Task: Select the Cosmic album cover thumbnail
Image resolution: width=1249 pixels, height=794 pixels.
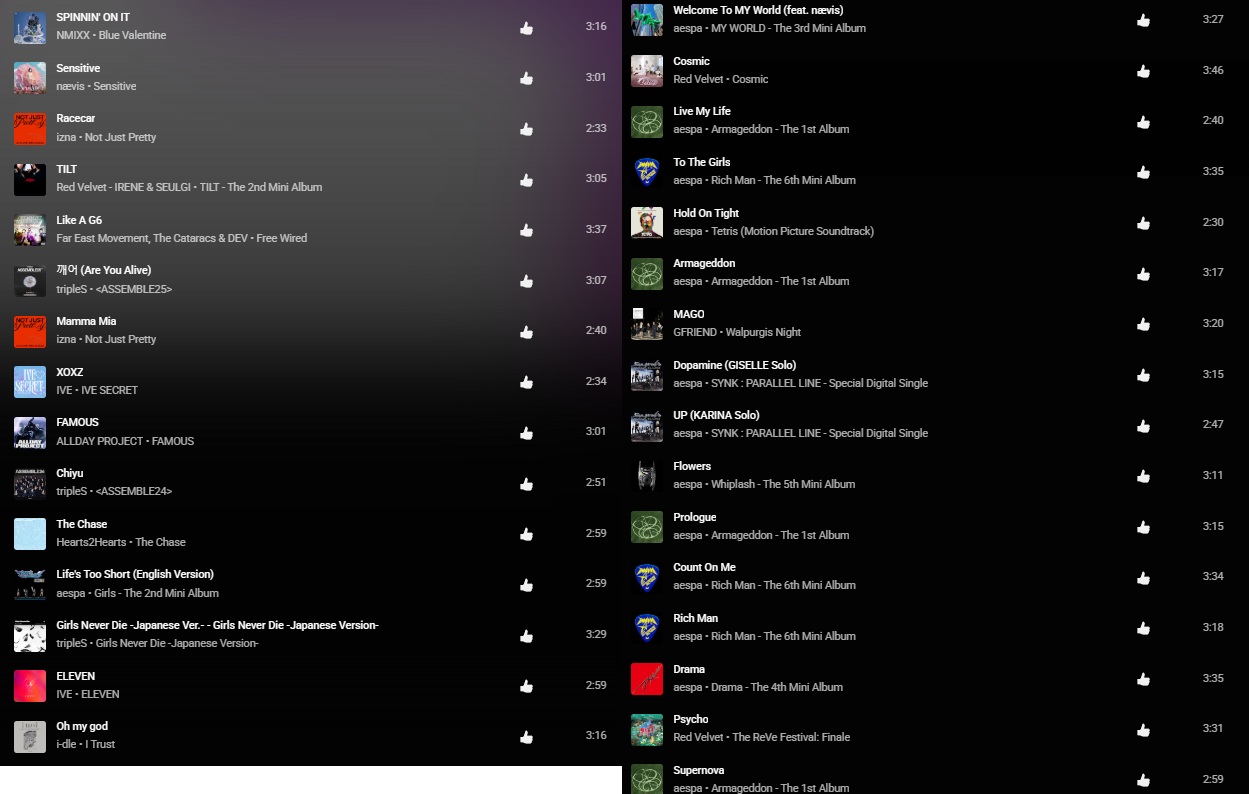Action: (647, 71)
